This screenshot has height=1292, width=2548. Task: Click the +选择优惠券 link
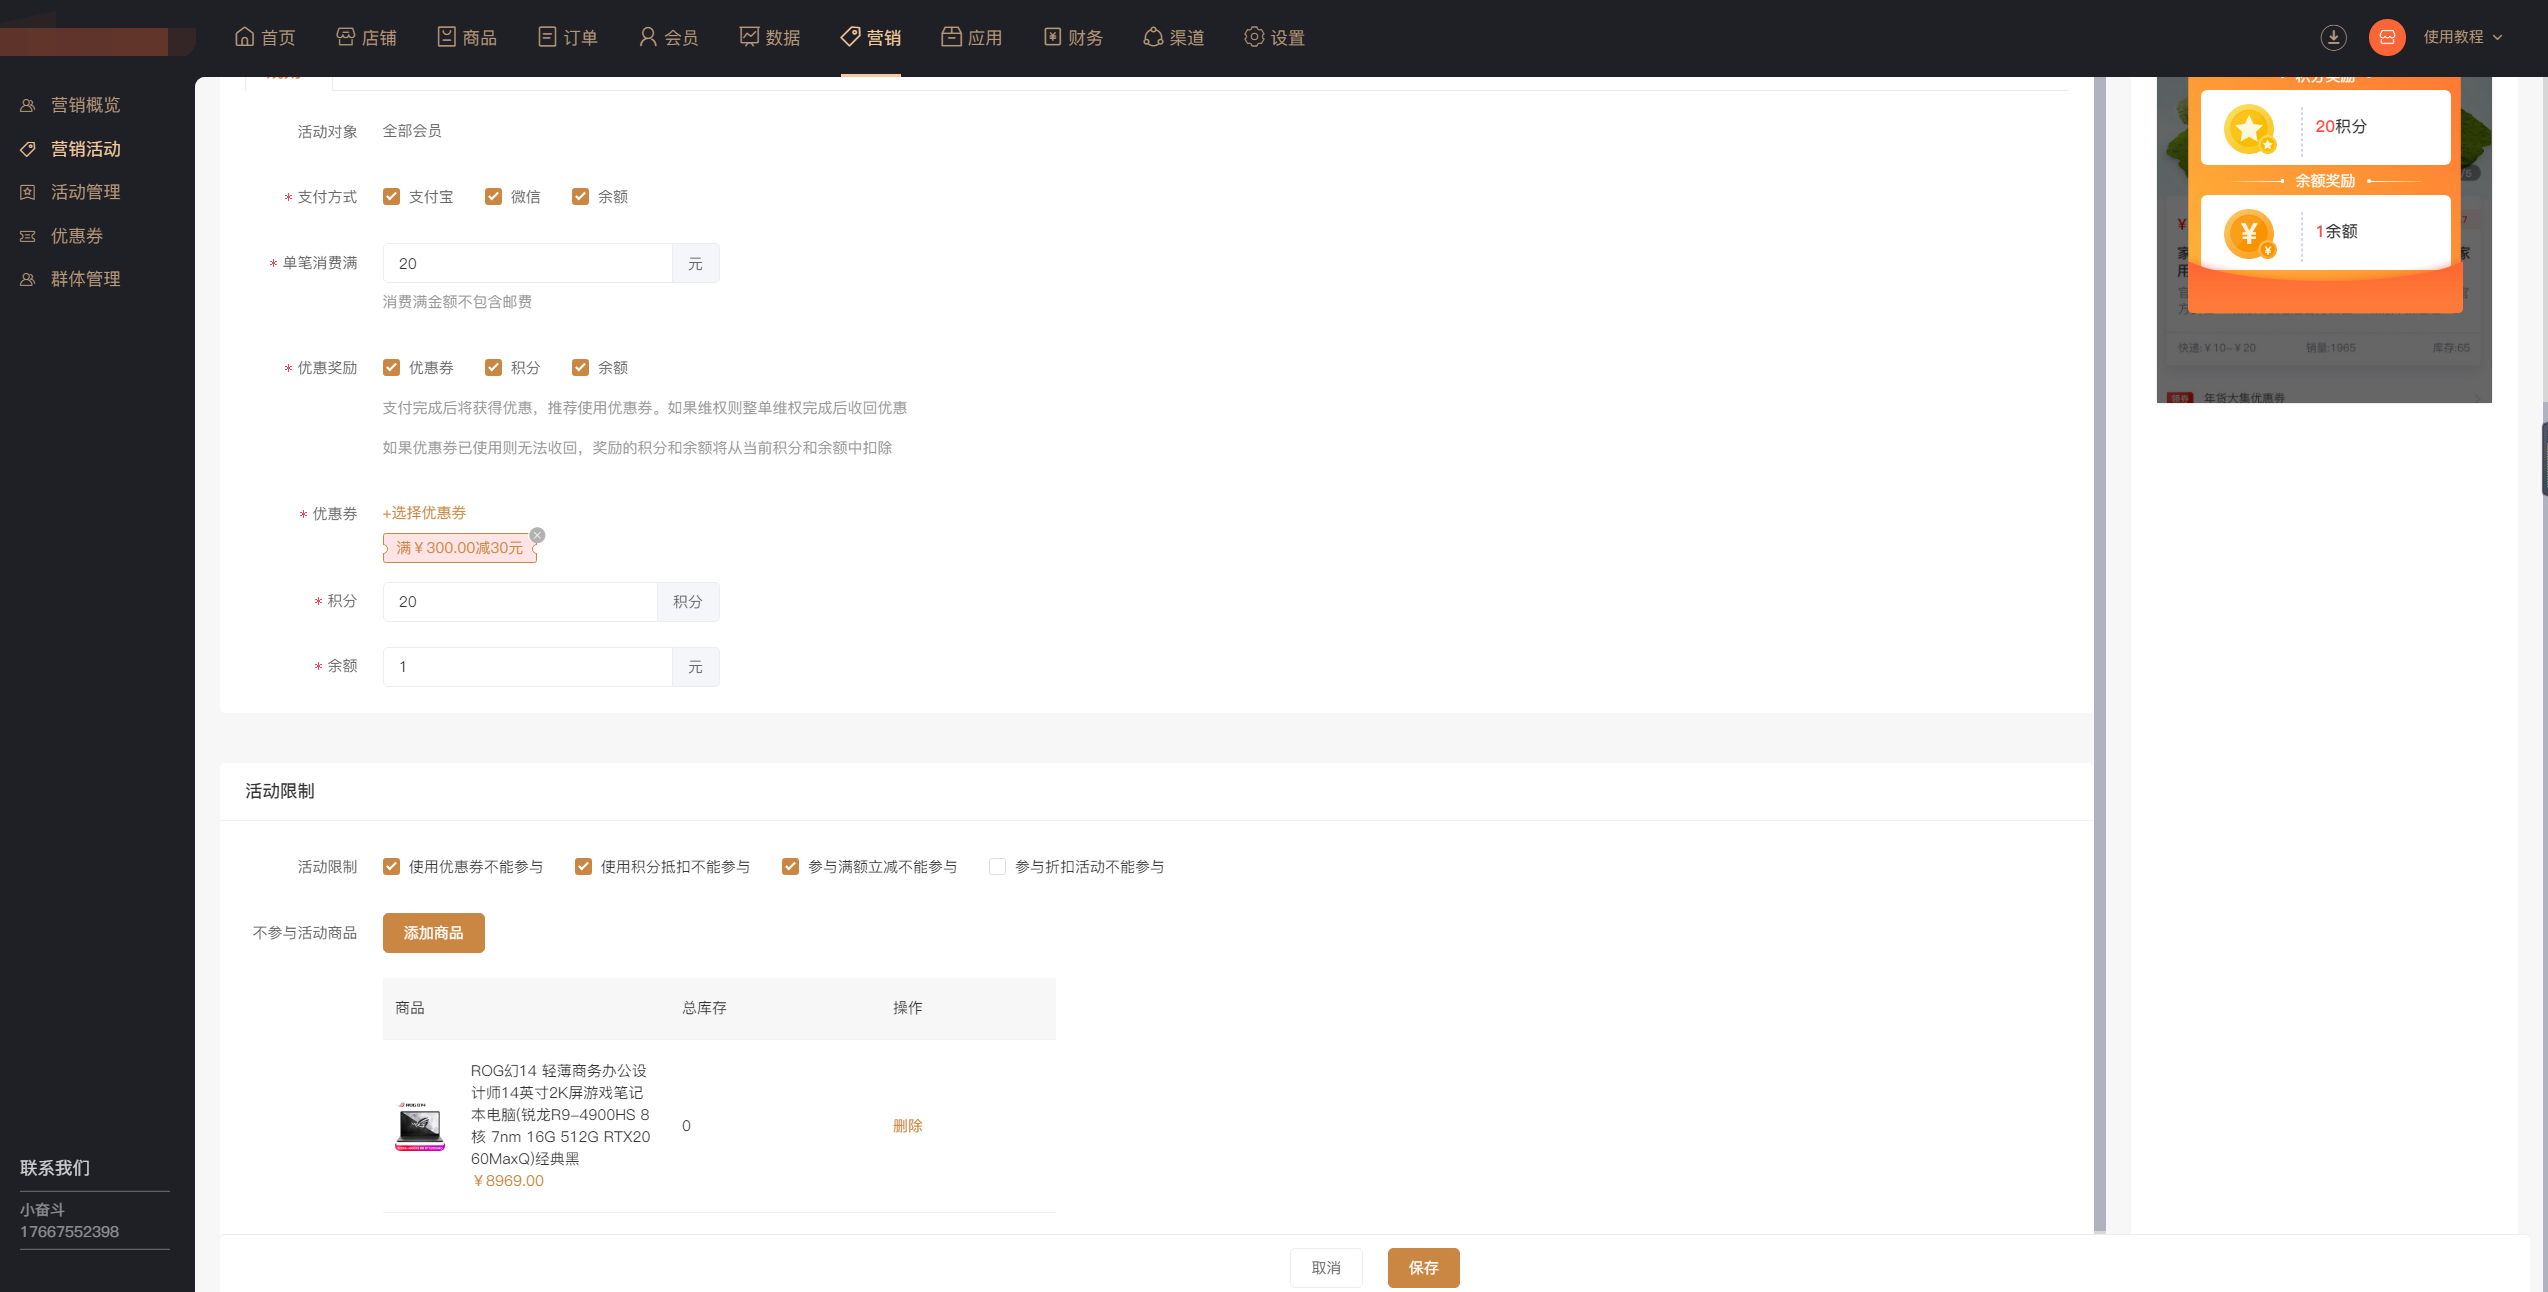(424, 513)
